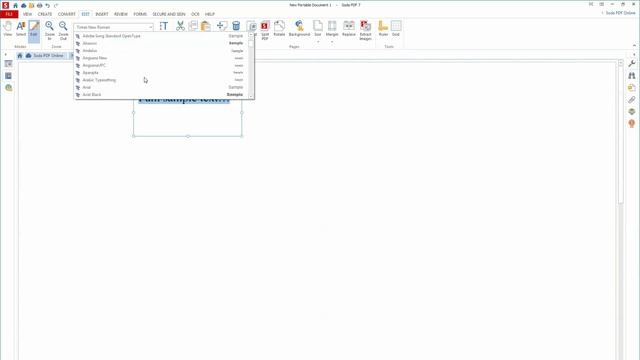Click the font list scroll up arrow

click(x=251, y=35)
